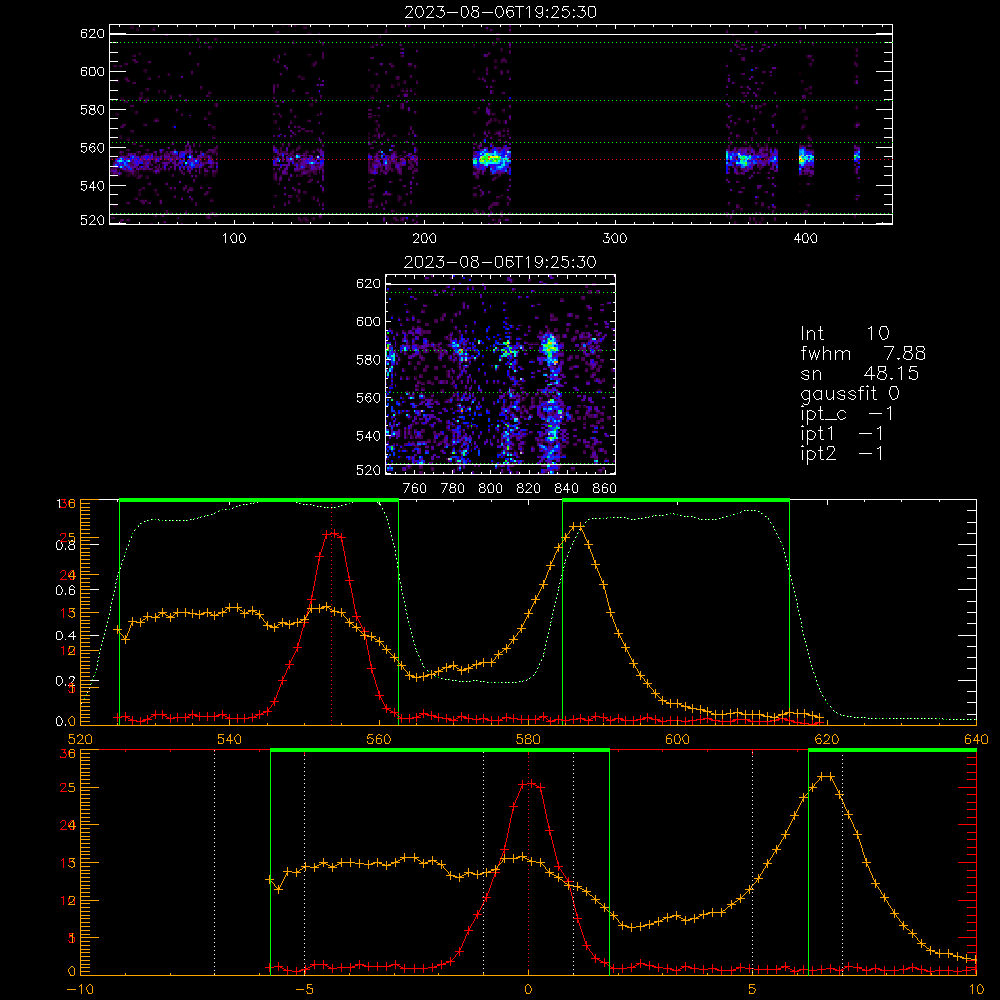Click the 860 tick label under middle spectrogram
The image size is (1000, 1000).
click(x=605, y=489)
